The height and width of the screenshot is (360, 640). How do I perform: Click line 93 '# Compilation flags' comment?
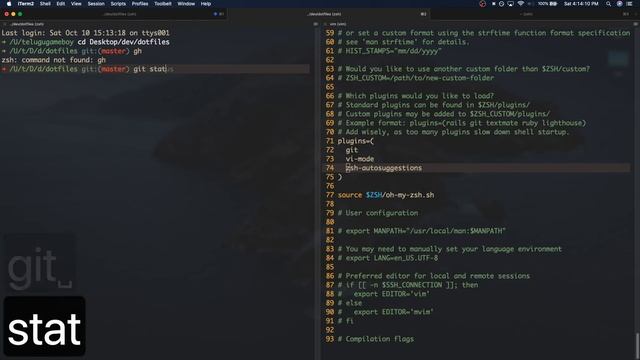coord(376,339)
